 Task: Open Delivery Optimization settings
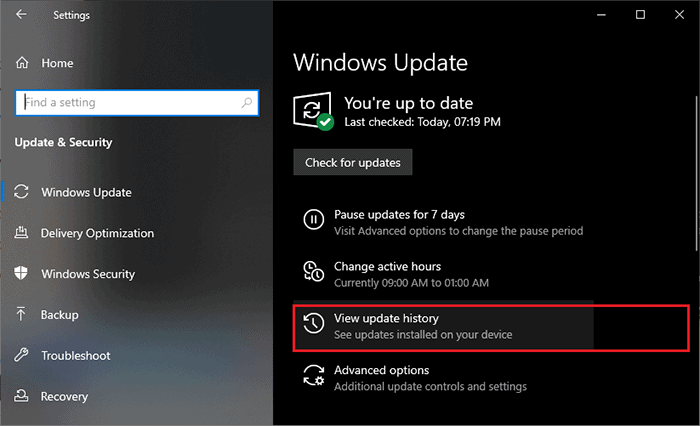pyautogui.click(x=97, y=233)
